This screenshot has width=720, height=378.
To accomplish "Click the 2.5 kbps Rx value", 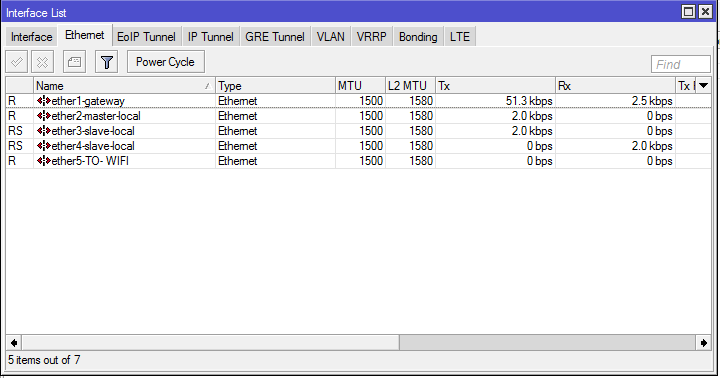I will pos(652,101).
